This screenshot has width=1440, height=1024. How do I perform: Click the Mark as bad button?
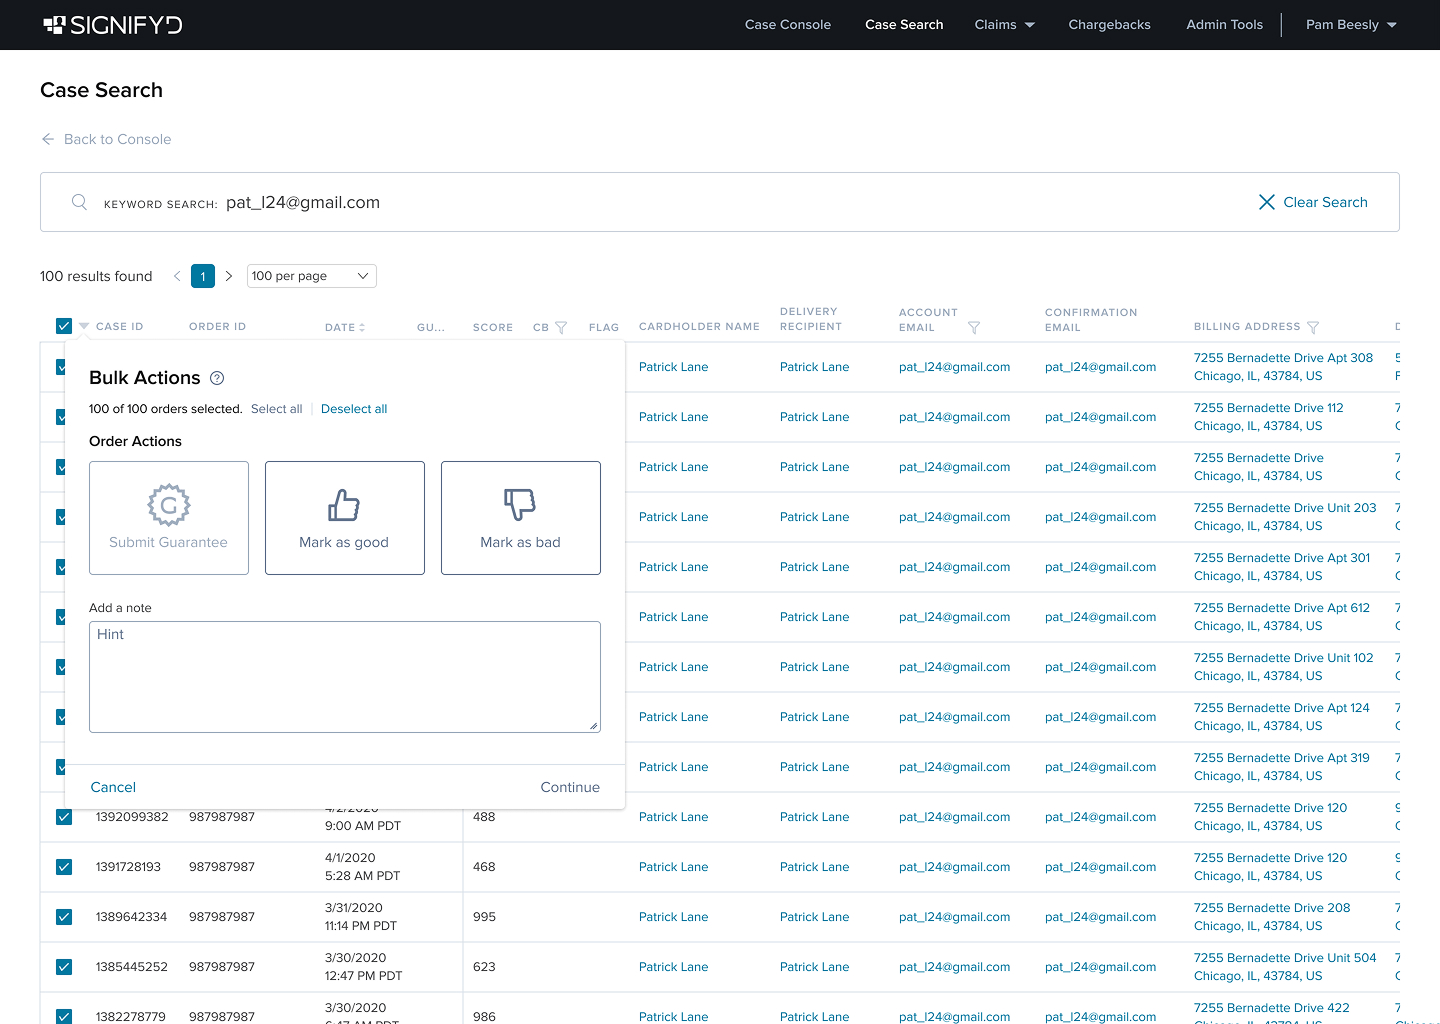(x=521, y=518)
